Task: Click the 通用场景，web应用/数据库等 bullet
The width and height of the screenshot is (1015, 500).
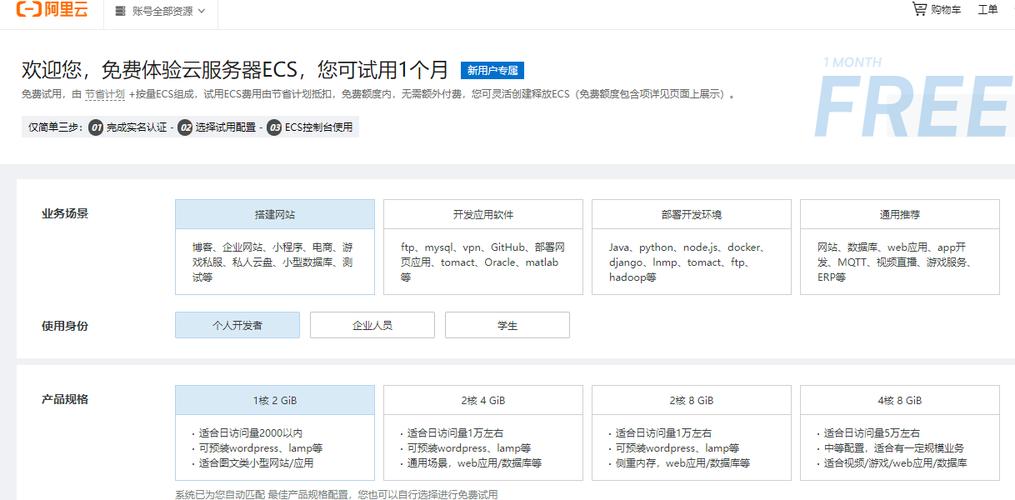Action: pos(474,463)
